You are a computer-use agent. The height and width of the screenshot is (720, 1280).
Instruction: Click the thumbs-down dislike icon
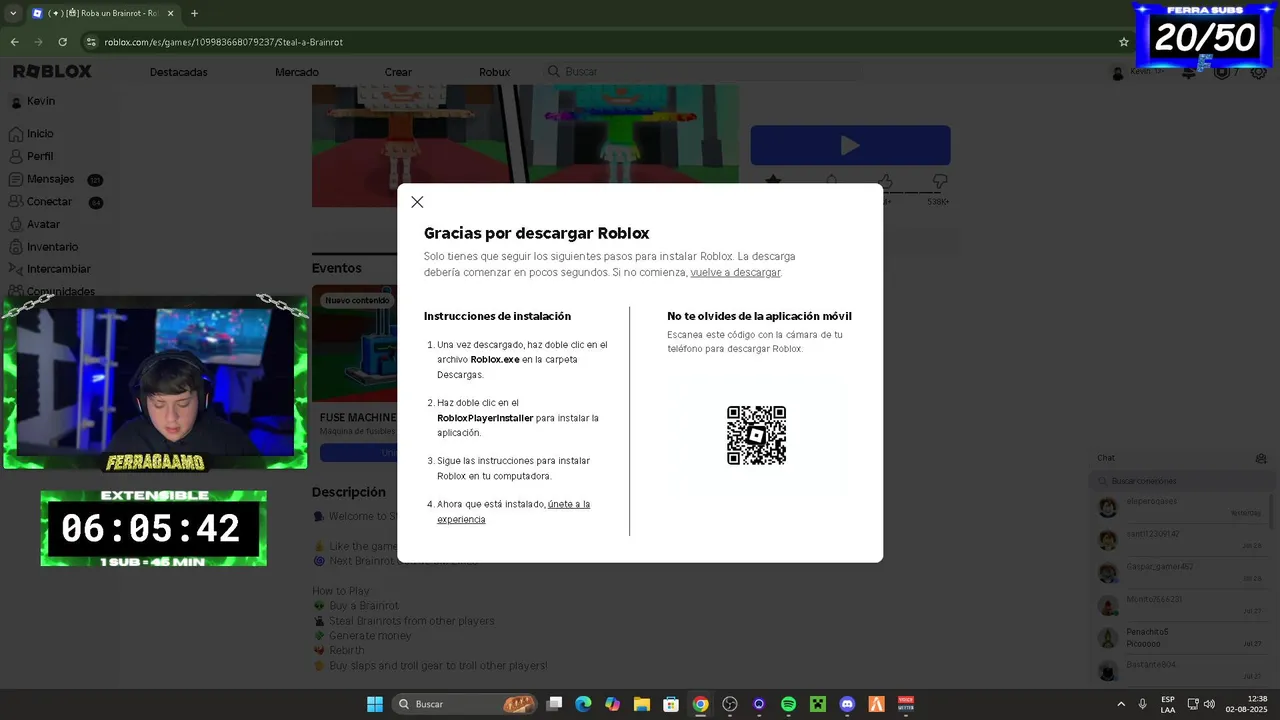coord(940,181)
